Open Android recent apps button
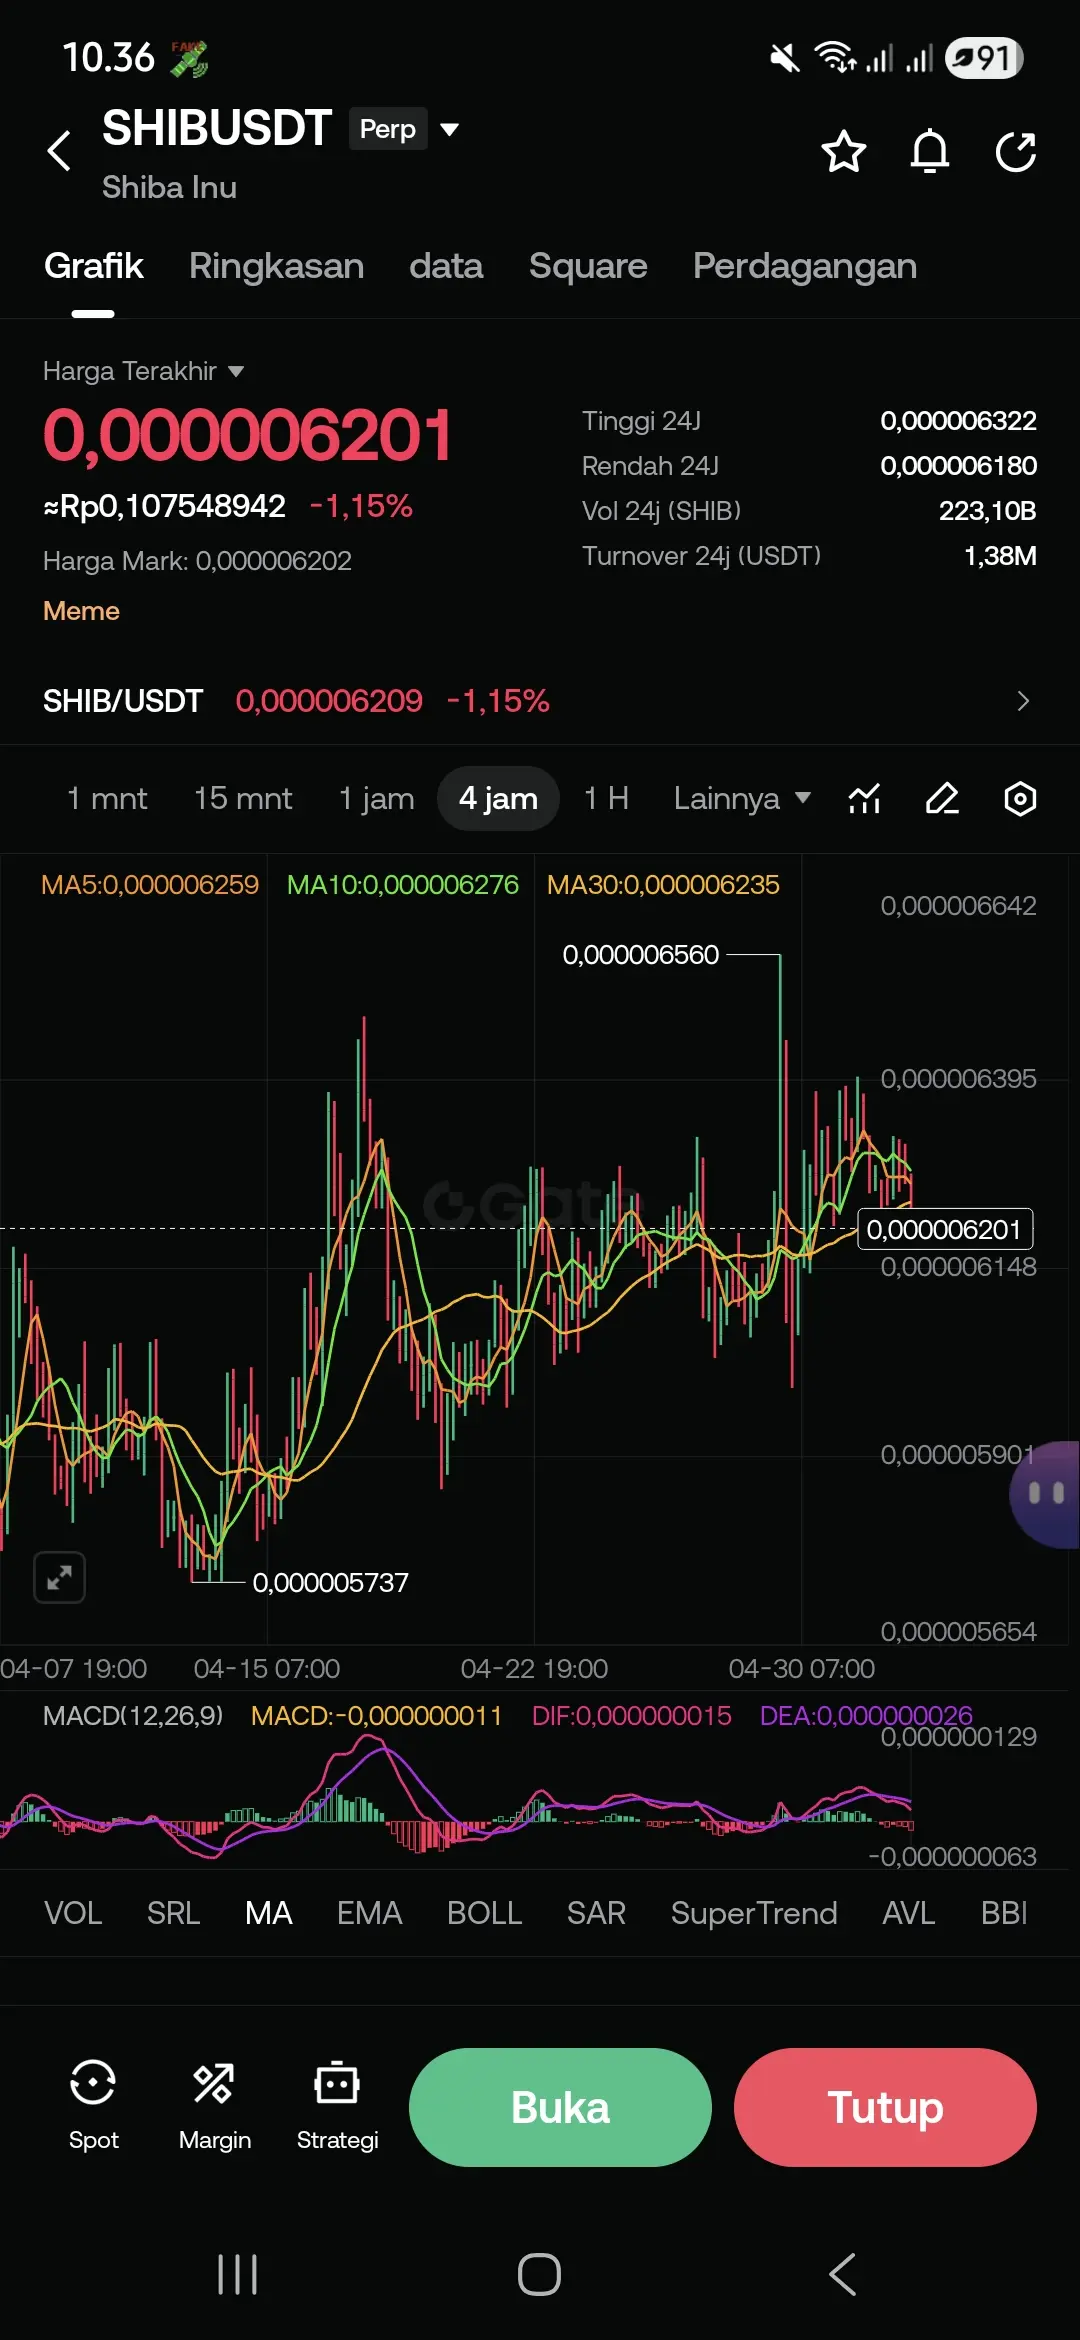 (238, 2274)
